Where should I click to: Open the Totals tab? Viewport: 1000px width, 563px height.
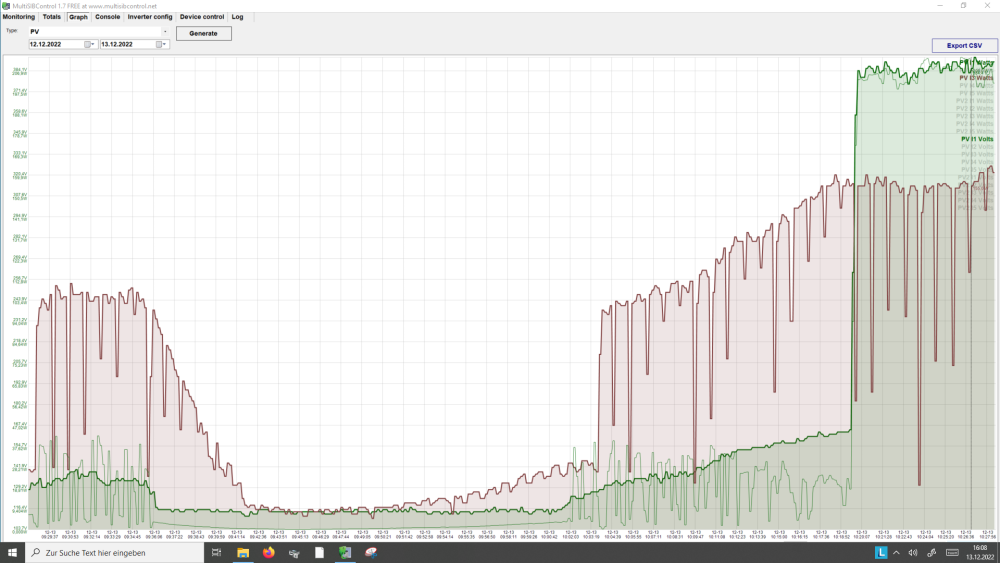pos(52,17)
